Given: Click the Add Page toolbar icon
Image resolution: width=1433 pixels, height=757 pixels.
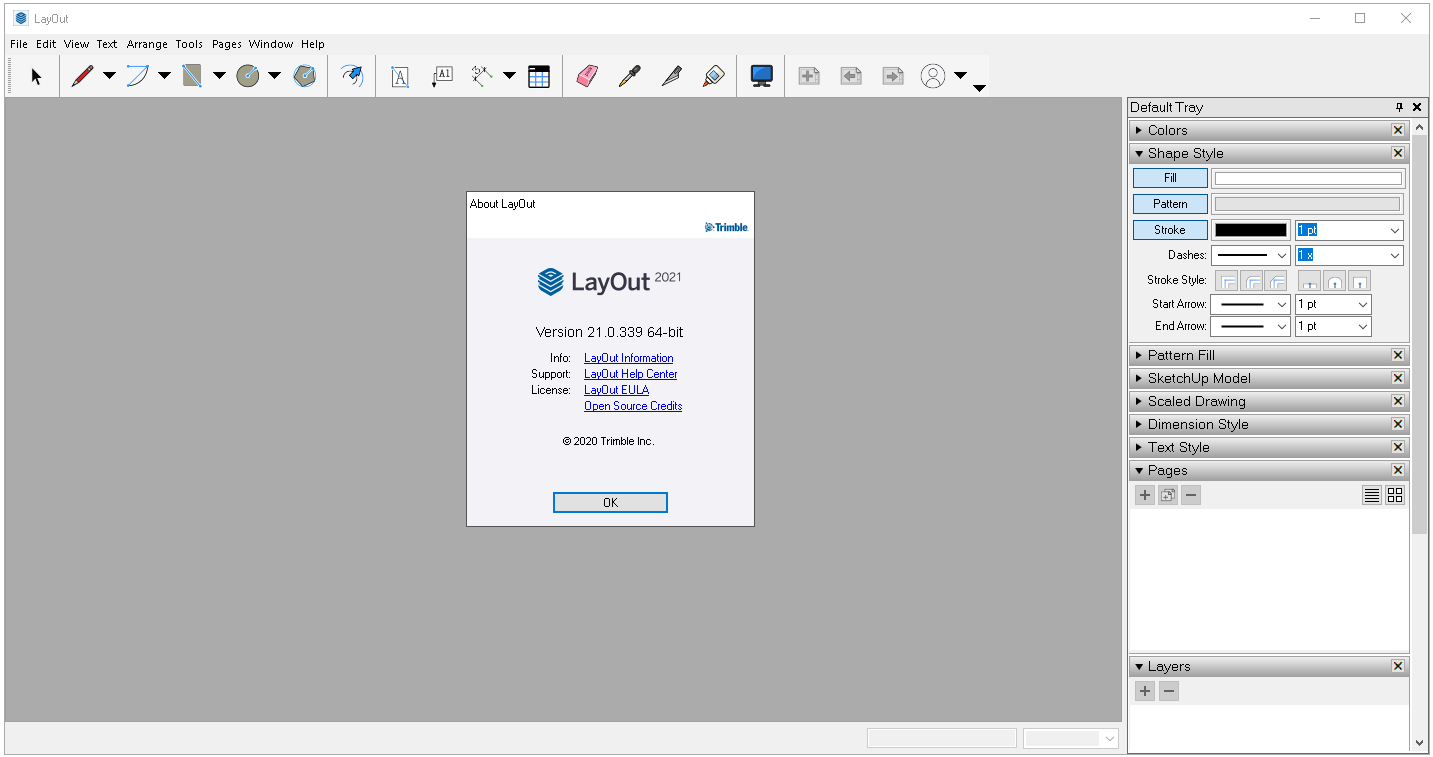Looking at the screenshot, I should tap(809, 76).
